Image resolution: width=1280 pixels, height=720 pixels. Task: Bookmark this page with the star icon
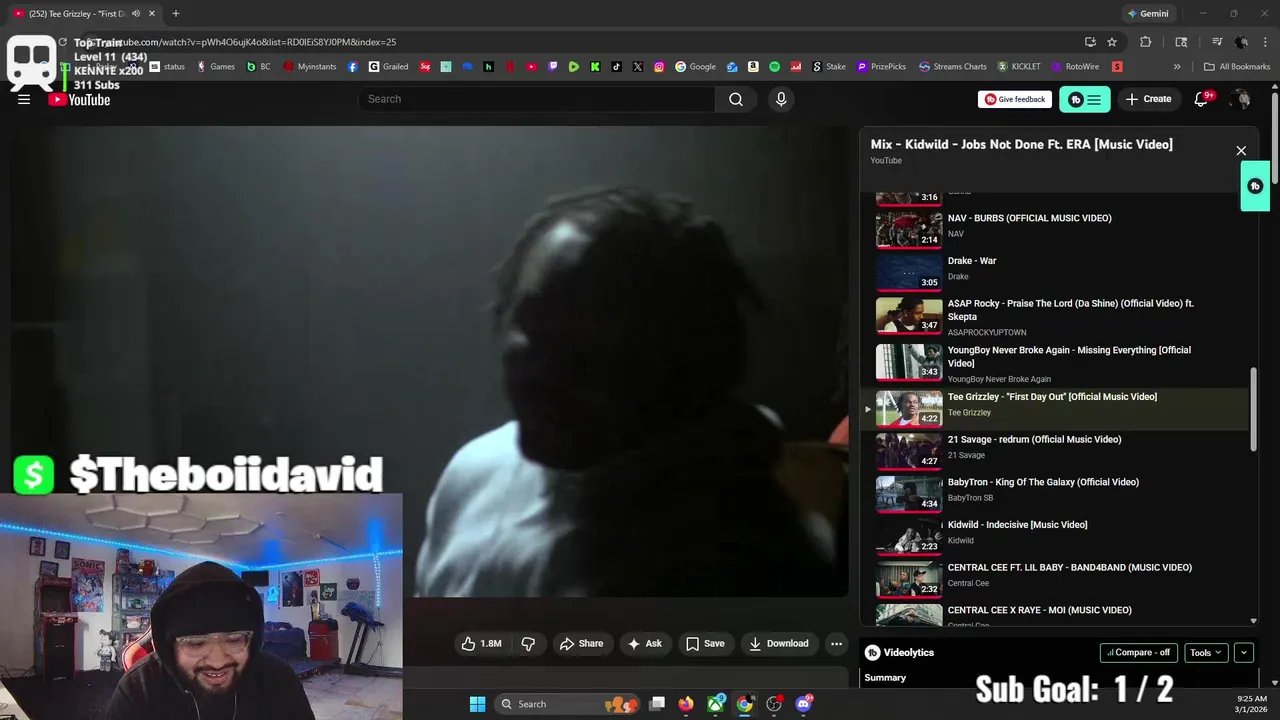[1112, 42]
